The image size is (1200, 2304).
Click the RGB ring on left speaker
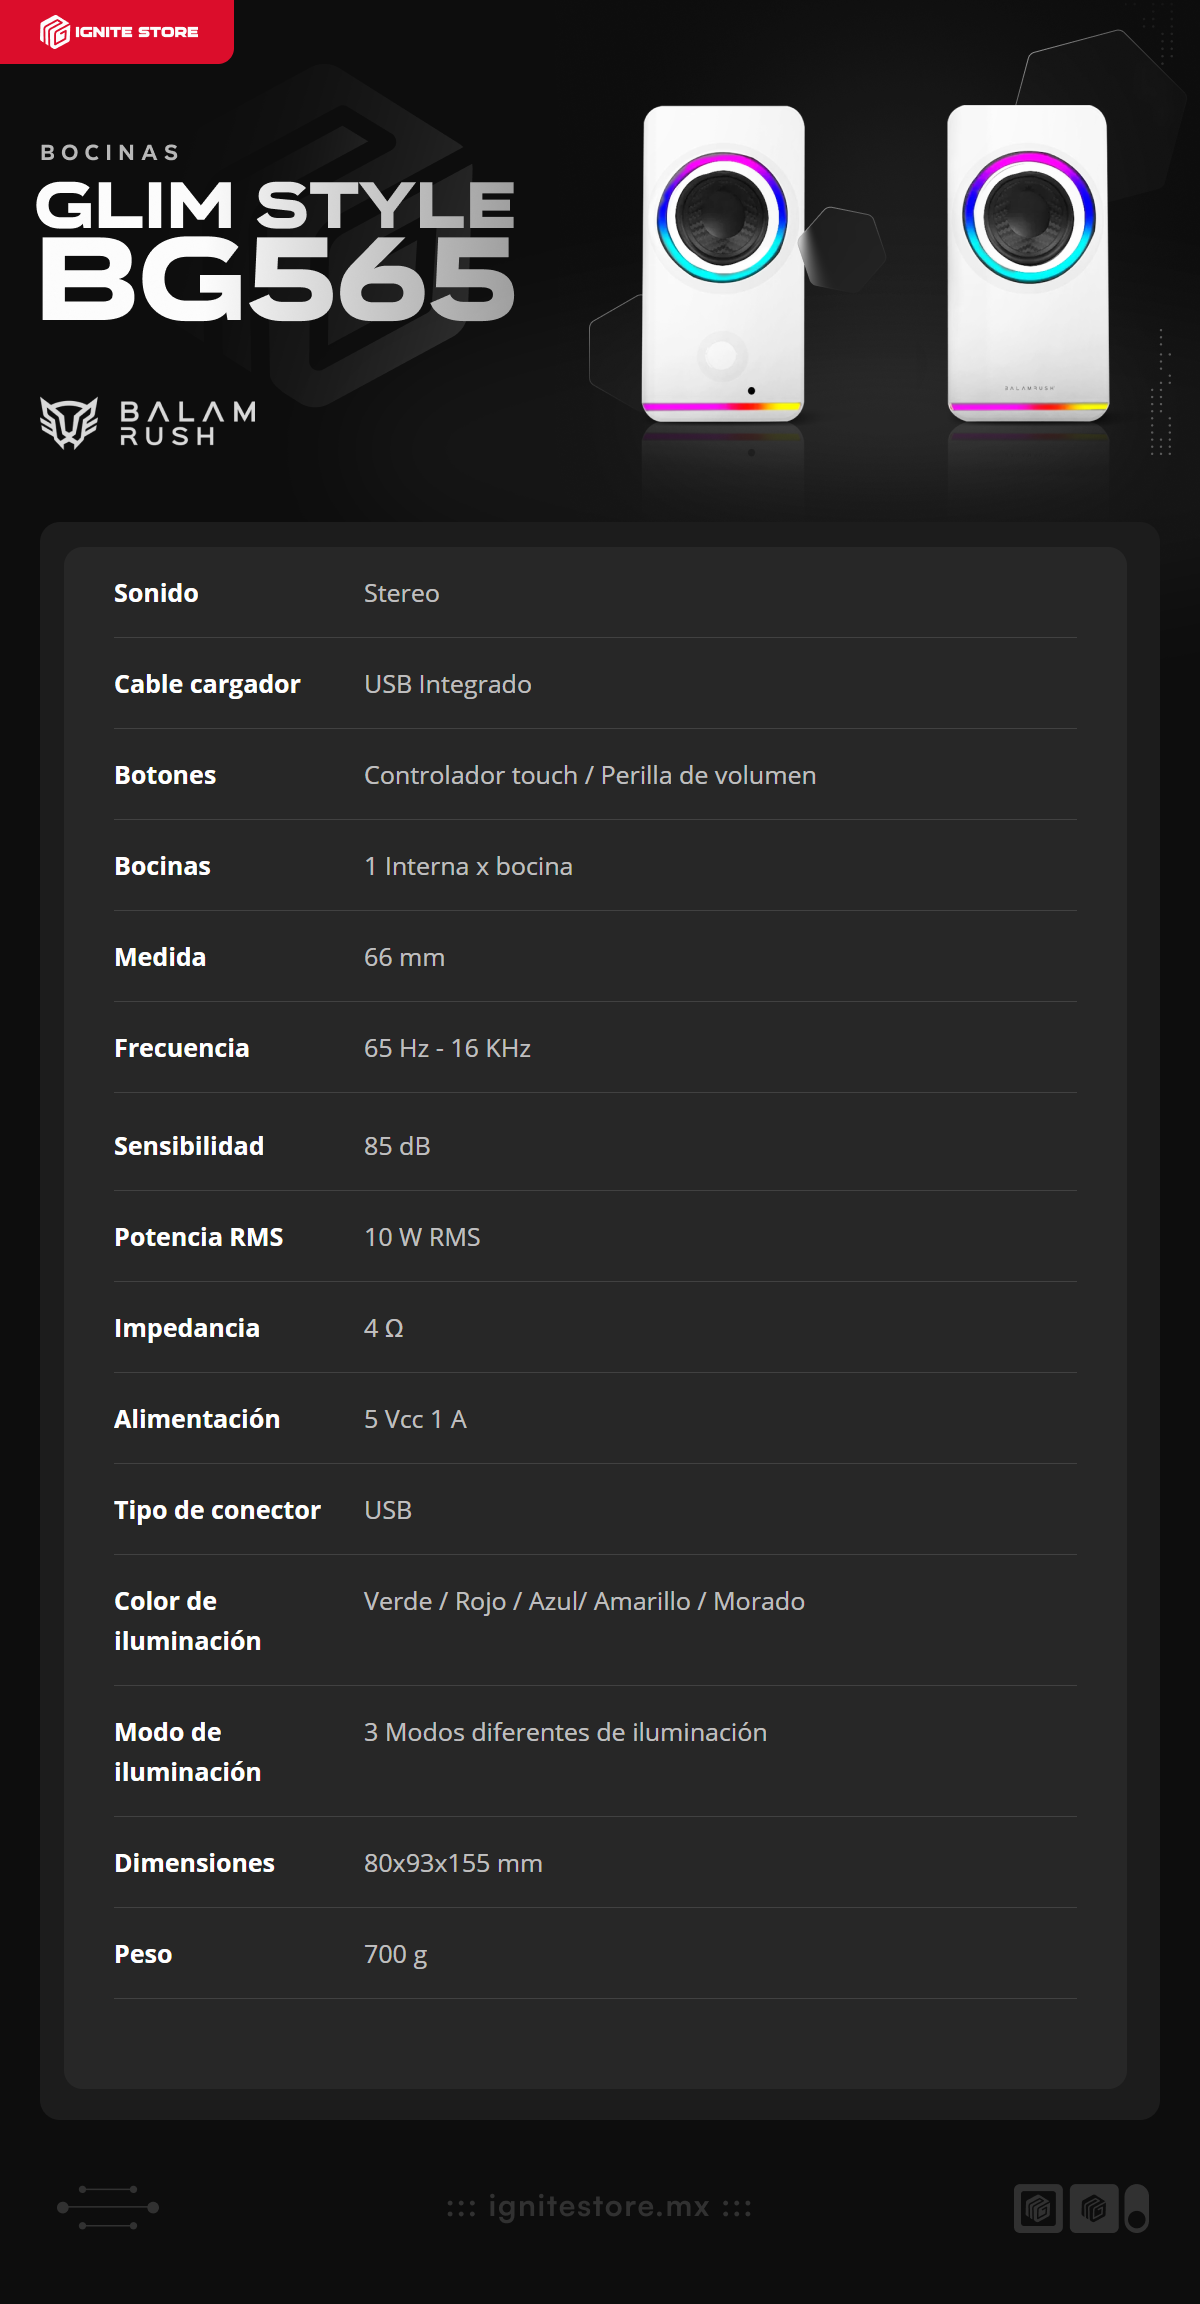pos(722,217)
